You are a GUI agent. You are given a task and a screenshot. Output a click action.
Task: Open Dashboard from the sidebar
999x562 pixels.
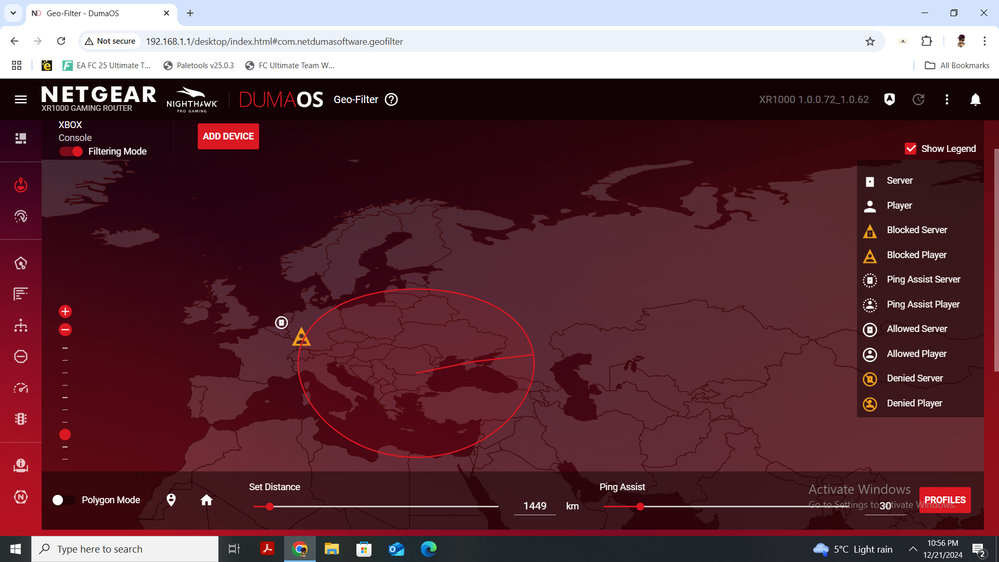click(20, 138)
